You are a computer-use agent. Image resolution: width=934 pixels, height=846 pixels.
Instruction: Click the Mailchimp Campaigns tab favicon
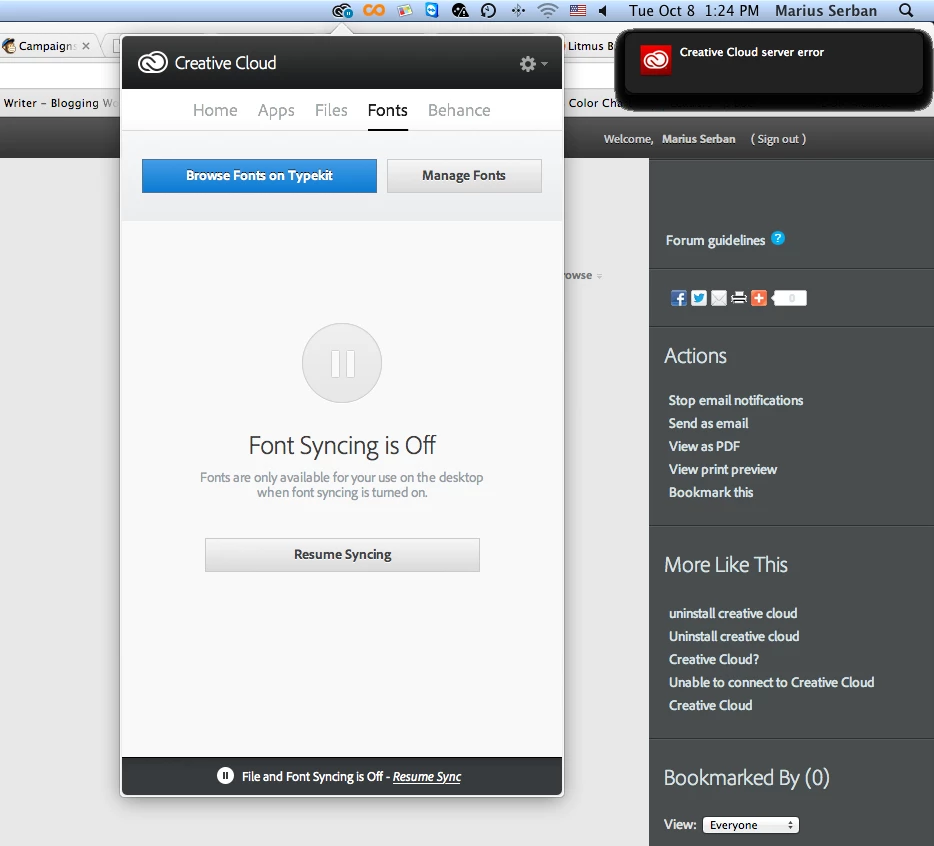coord(9,45)
